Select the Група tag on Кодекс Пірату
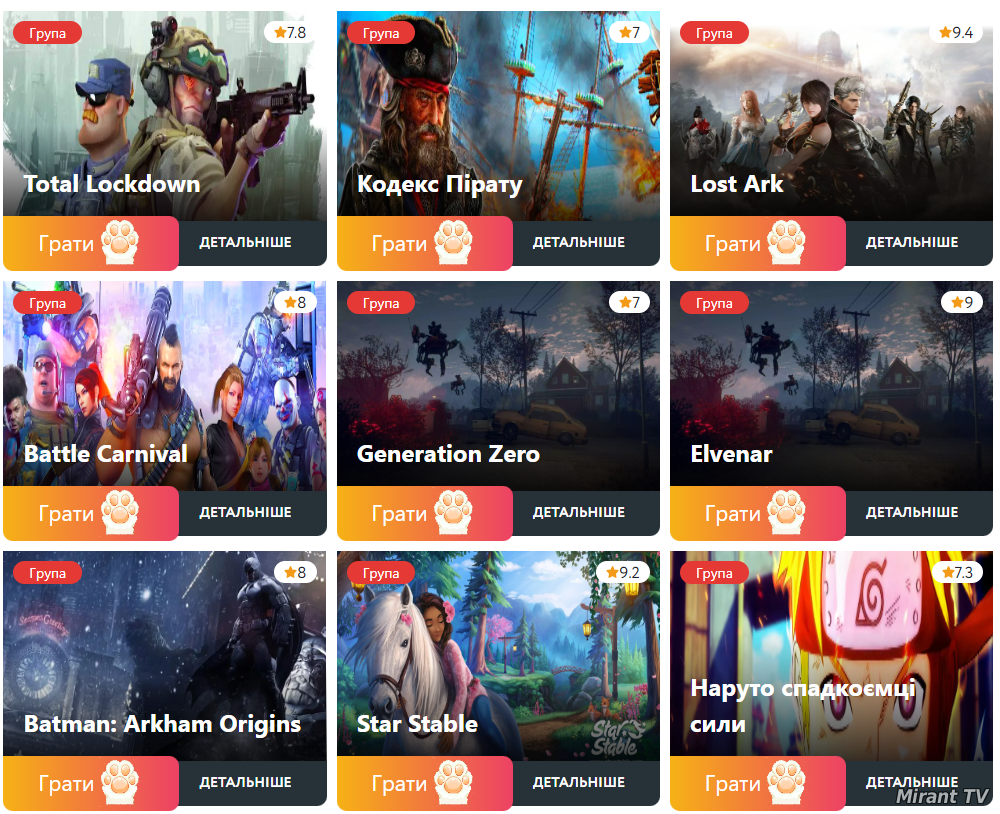Viewport: 1000px width, 814px height. click(x=381, y=33)
